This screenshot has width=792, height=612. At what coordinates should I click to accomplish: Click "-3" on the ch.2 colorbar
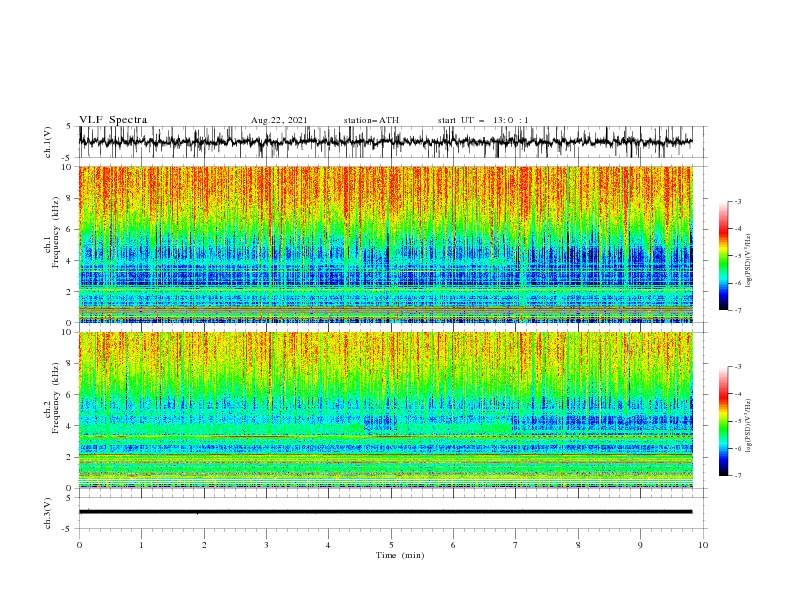738,367
